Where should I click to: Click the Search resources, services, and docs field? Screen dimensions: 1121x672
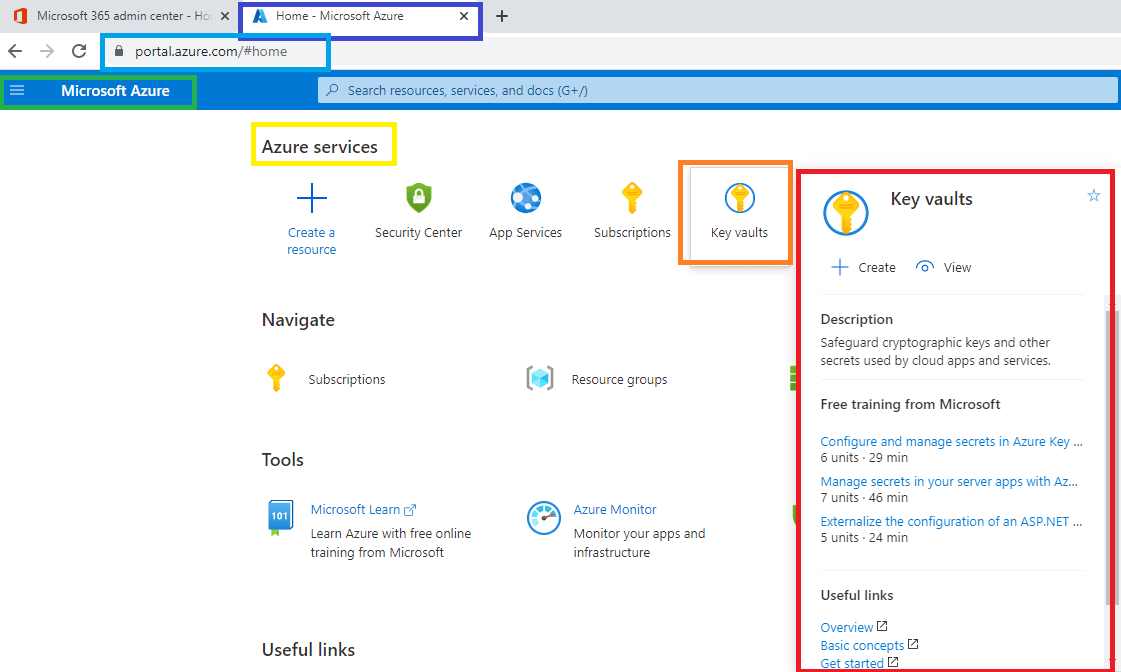pos(718,90)
